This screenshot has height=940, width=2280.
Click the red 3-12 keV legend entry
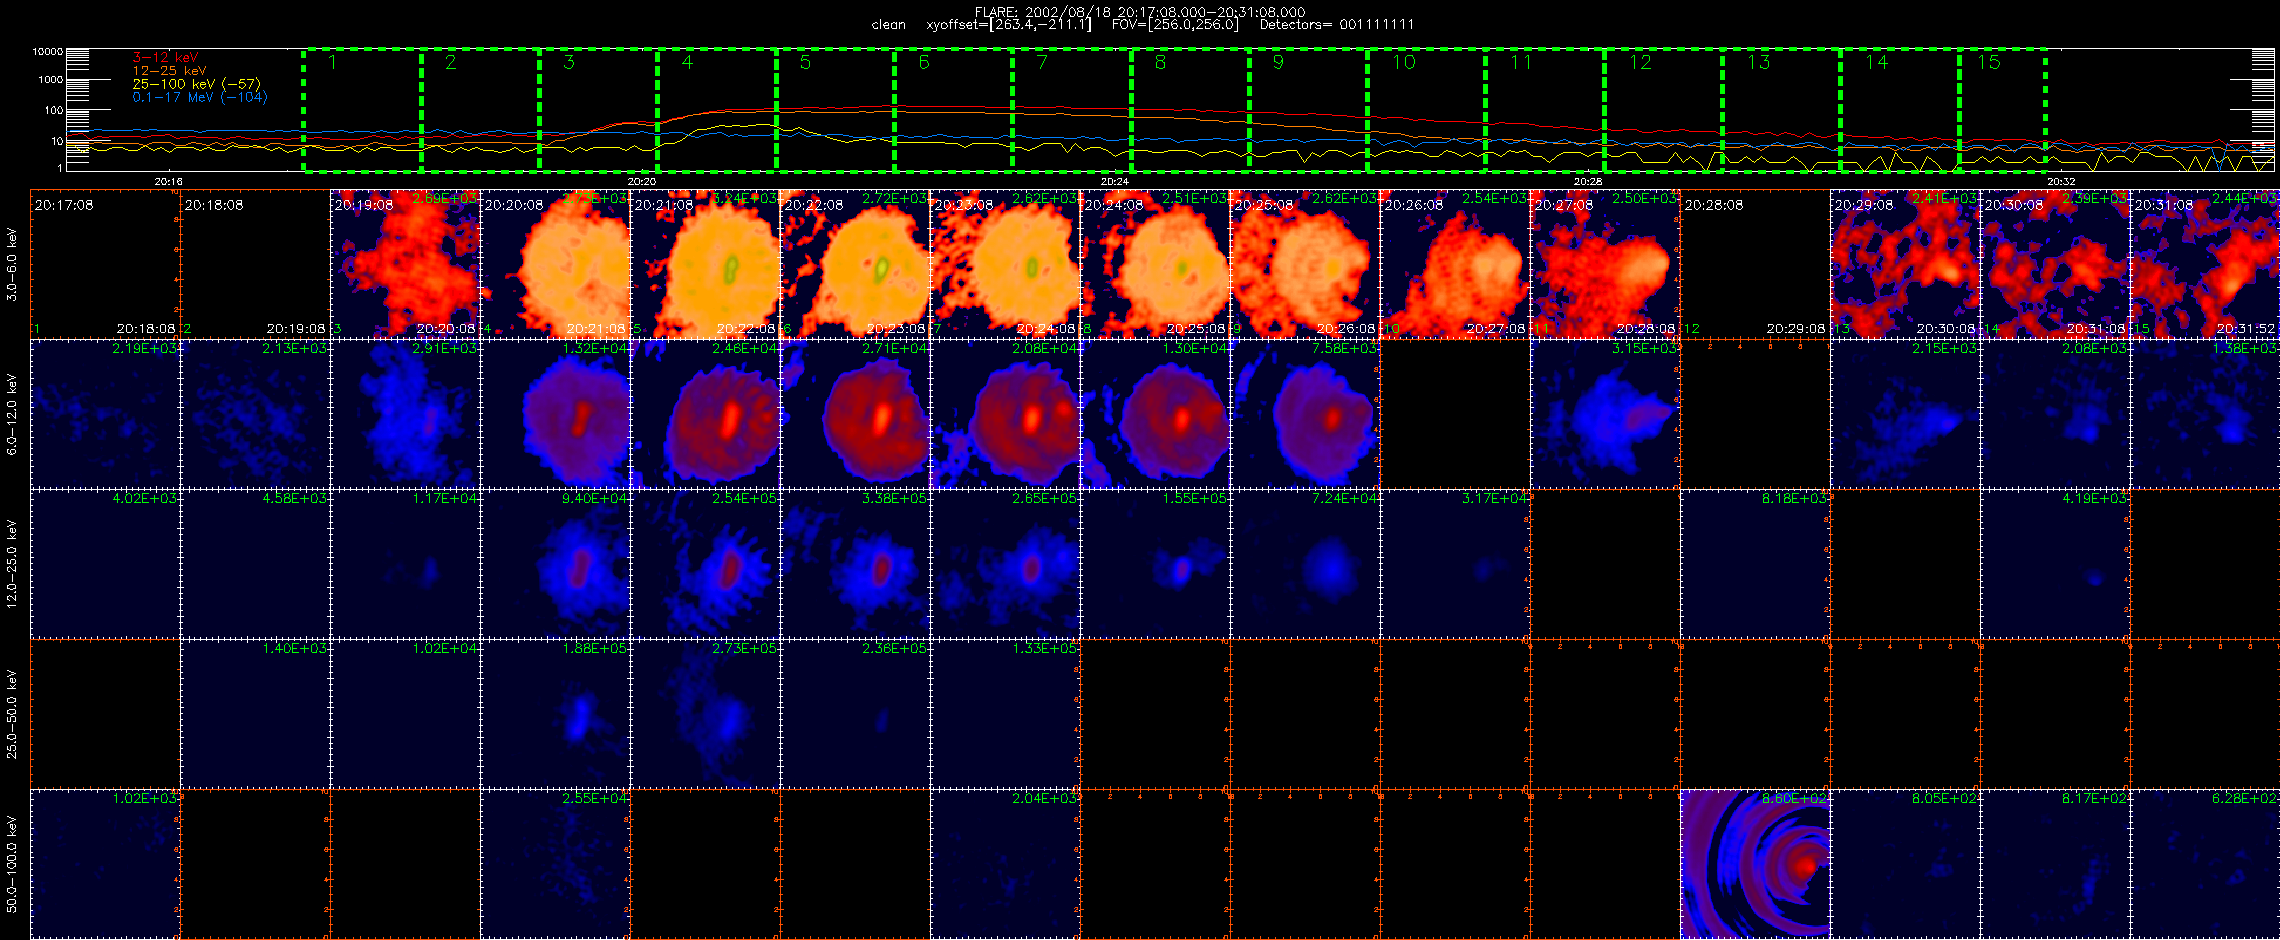[165, 58]
